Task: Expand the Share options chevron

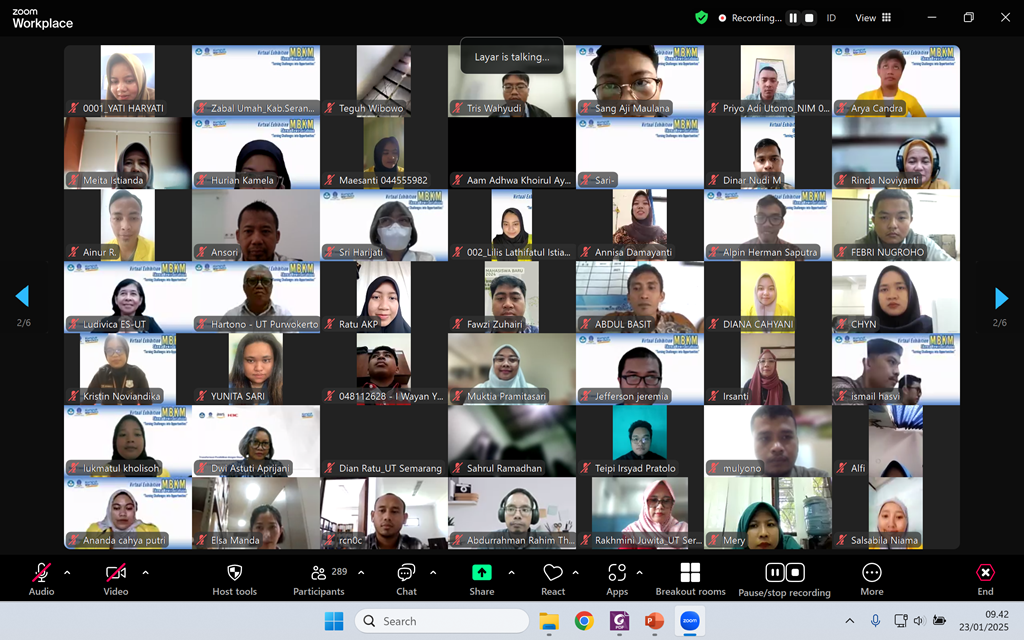Action: [511, 573]
